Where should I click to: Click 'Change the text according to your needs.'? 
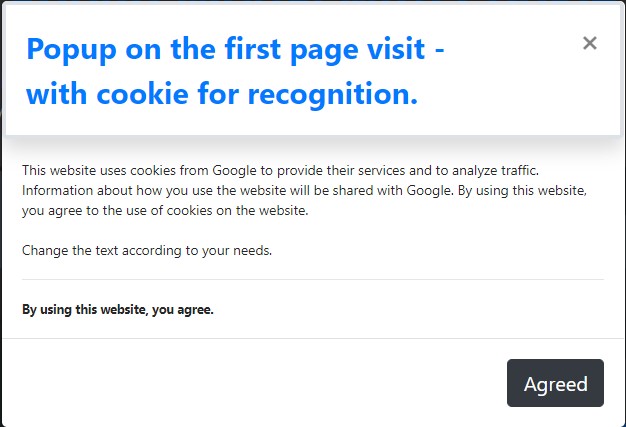click(147, 251)
